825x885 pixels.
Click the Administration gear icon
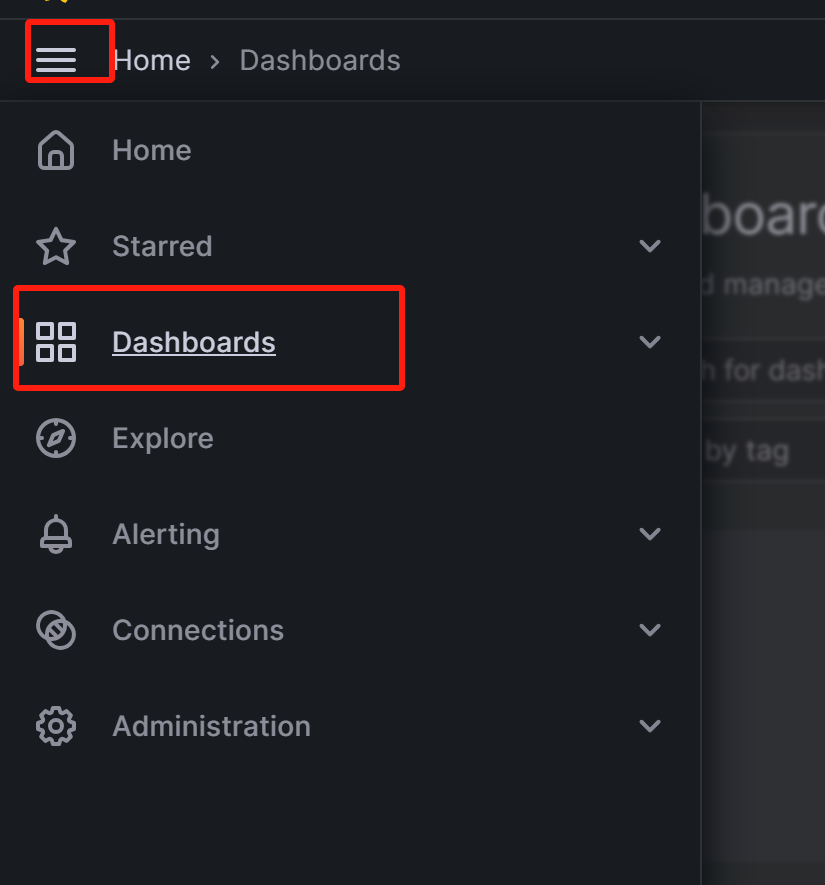56,726
